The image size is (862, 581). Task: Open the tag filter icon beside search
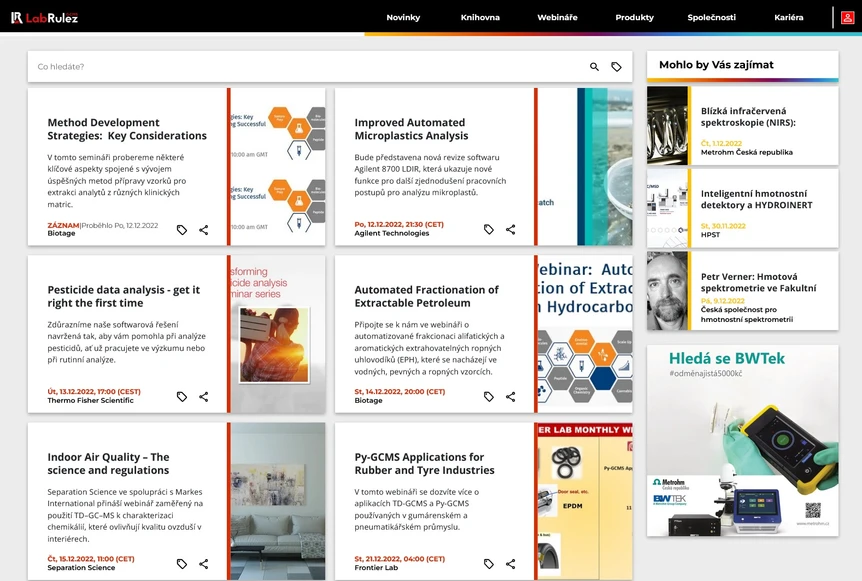pos(618,66)
